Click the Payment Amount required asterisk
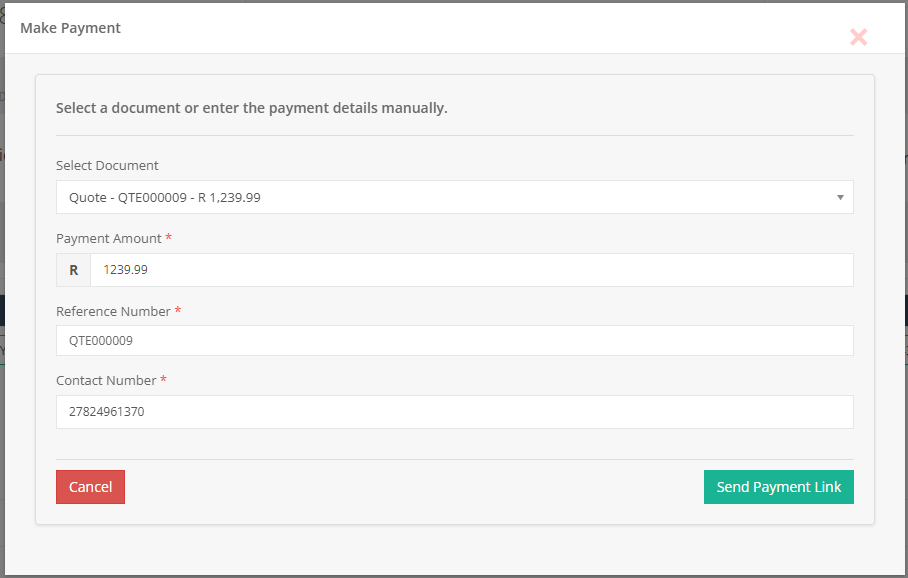Screen dimensions: 908x578 pos(169,238)
